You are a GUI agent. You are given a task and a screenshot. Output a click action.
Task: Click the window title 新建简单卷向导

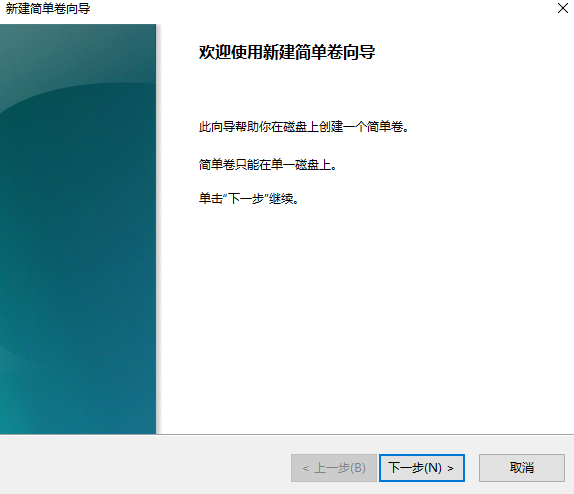pyautogui.click(x=48, y=8)
